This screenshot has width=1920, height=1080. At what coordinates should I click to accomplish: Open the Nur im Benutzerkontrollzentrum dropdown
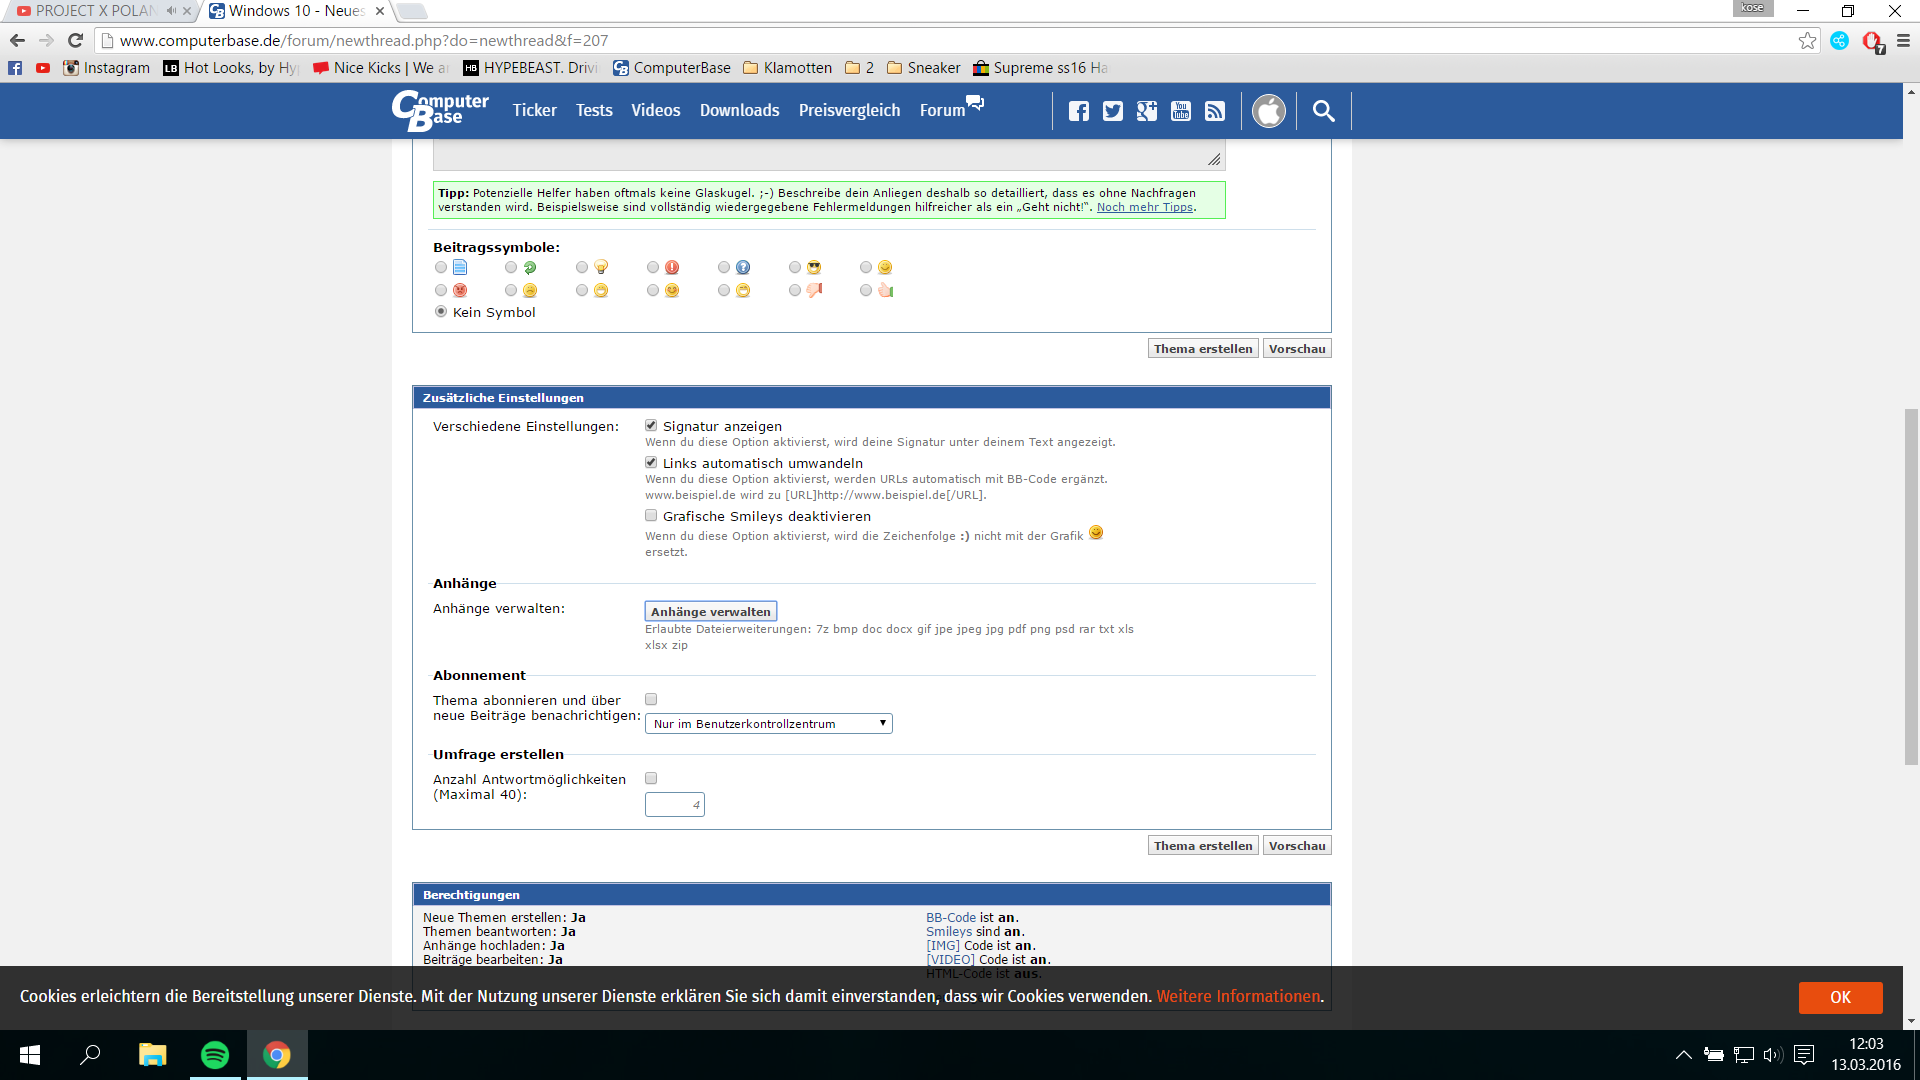tap(768, 724)
